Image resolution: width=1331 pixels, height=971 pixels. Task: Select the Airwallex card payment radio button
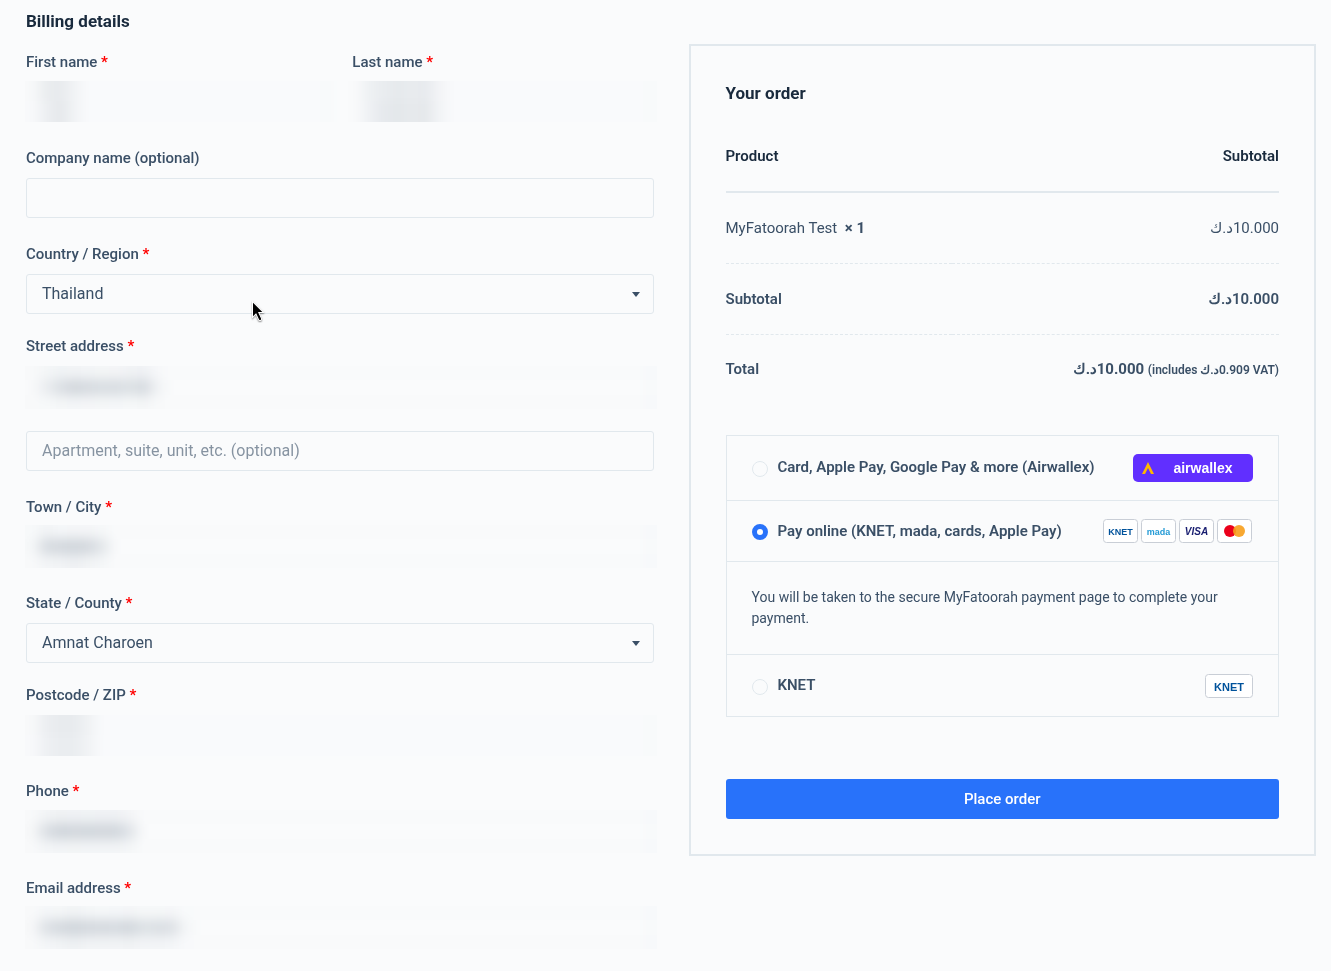pos(760,468)
